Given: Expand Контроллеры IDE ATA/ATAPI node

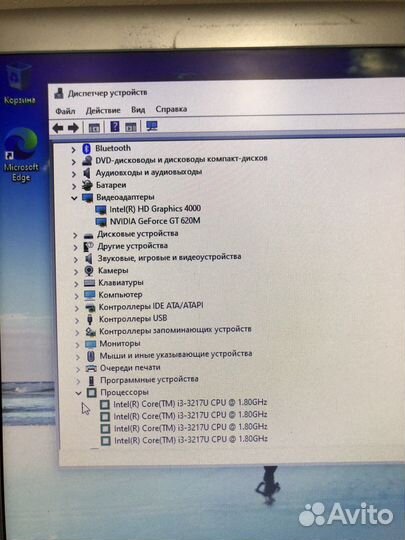Looking at the screenshot, I should click(77, 308).
